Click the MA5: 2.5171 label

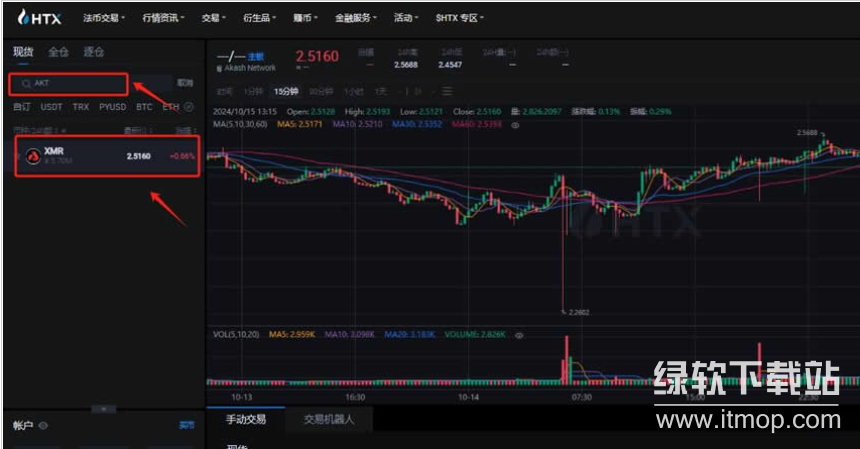click(x=299, y=125)
